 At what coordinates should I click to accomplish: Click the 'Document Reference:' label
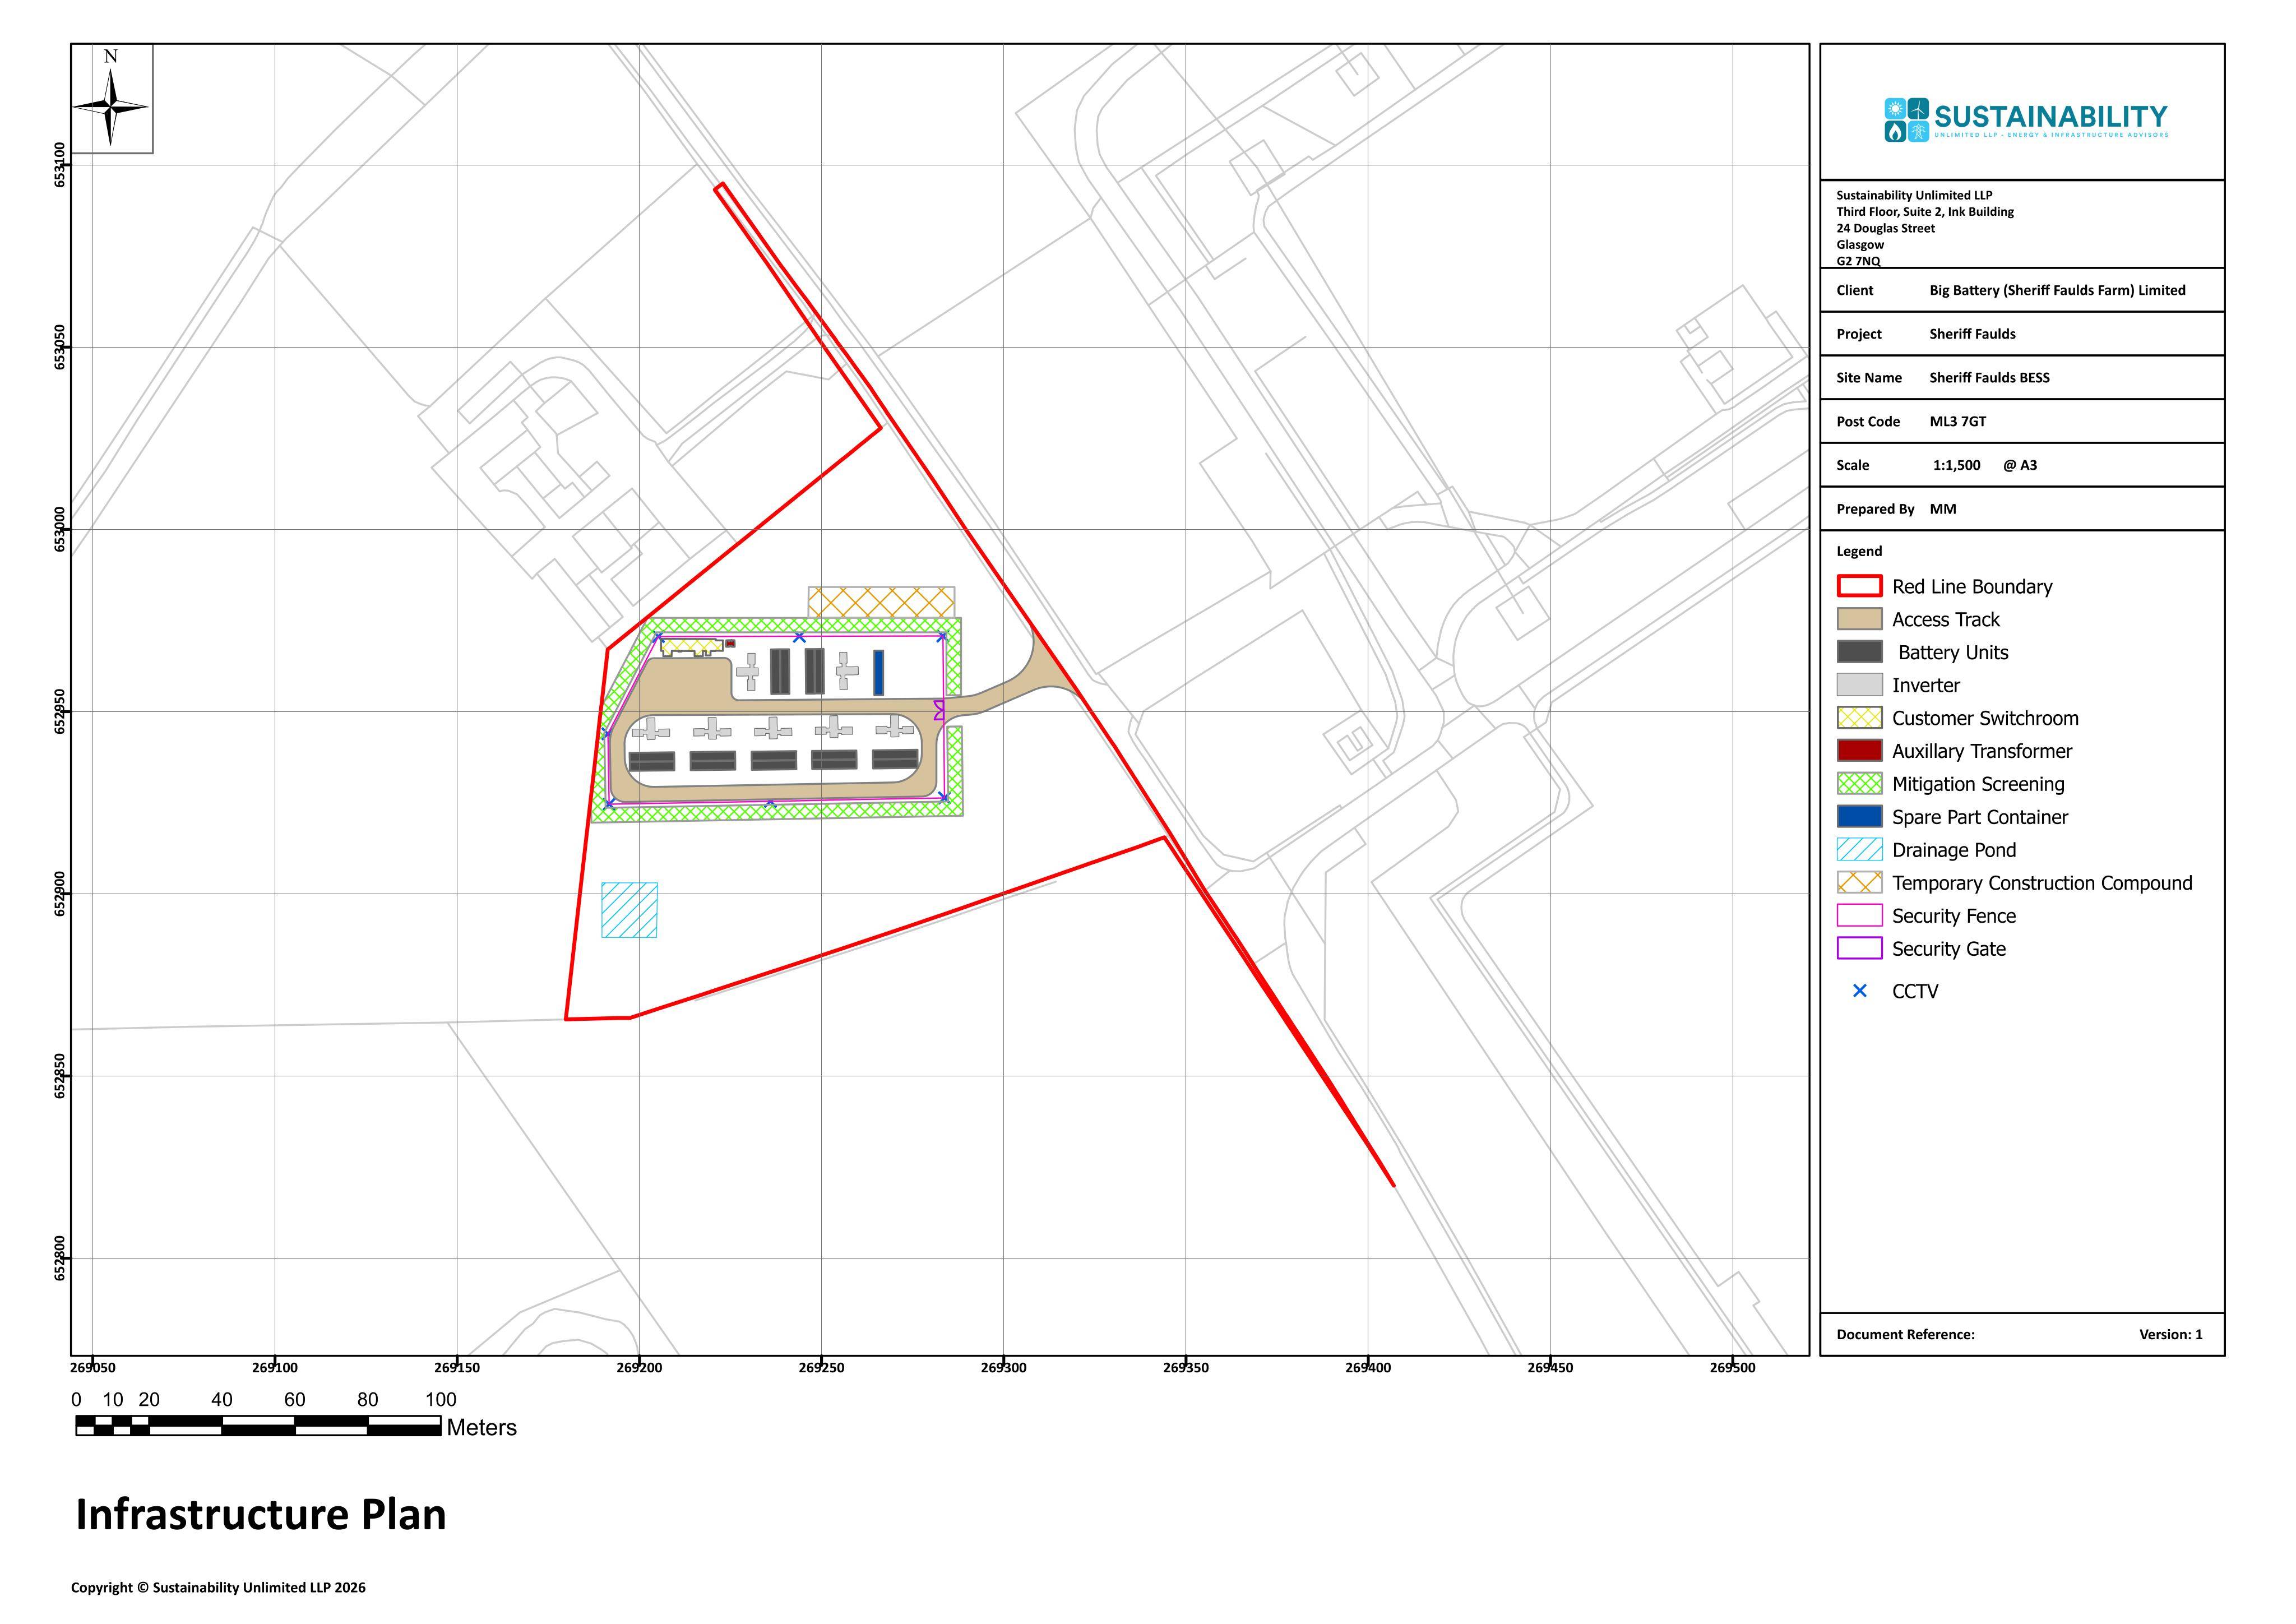click(x=1905, y=1334)
